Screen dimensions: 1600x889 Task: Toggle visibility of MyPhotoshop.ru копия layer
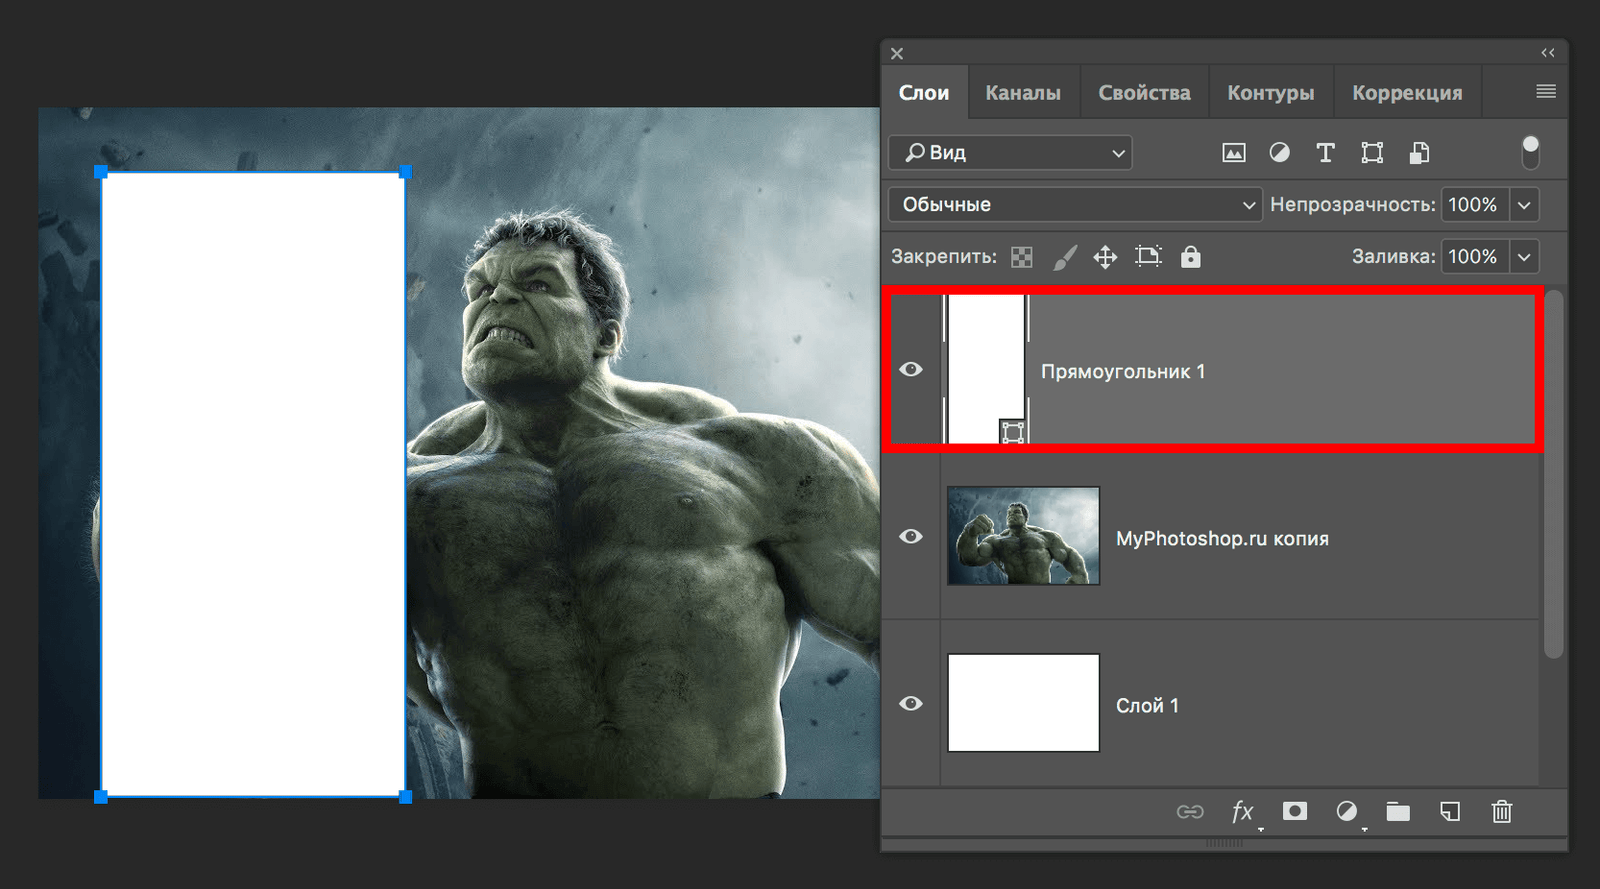tap(911, 537)
